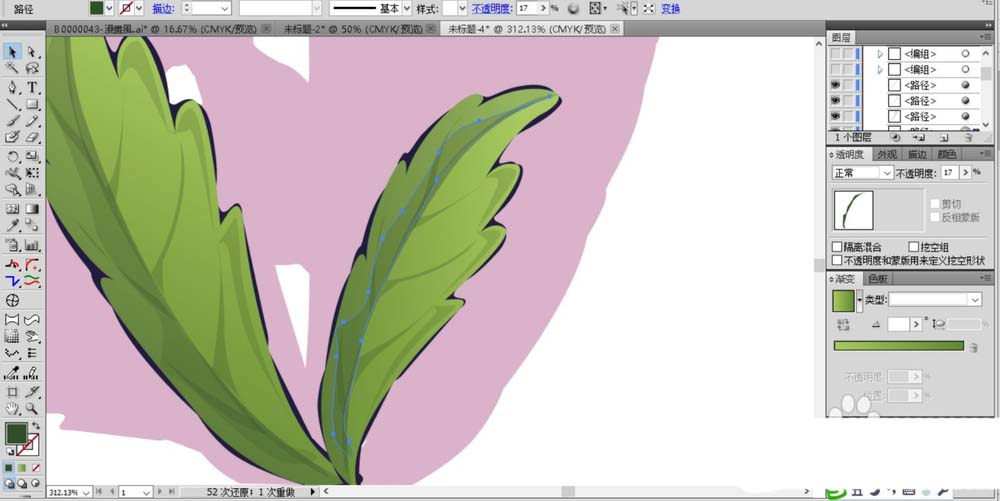Select the Column Graph tool
The width and height of the screenshot is (1000, 501).
tap(32, 245)
